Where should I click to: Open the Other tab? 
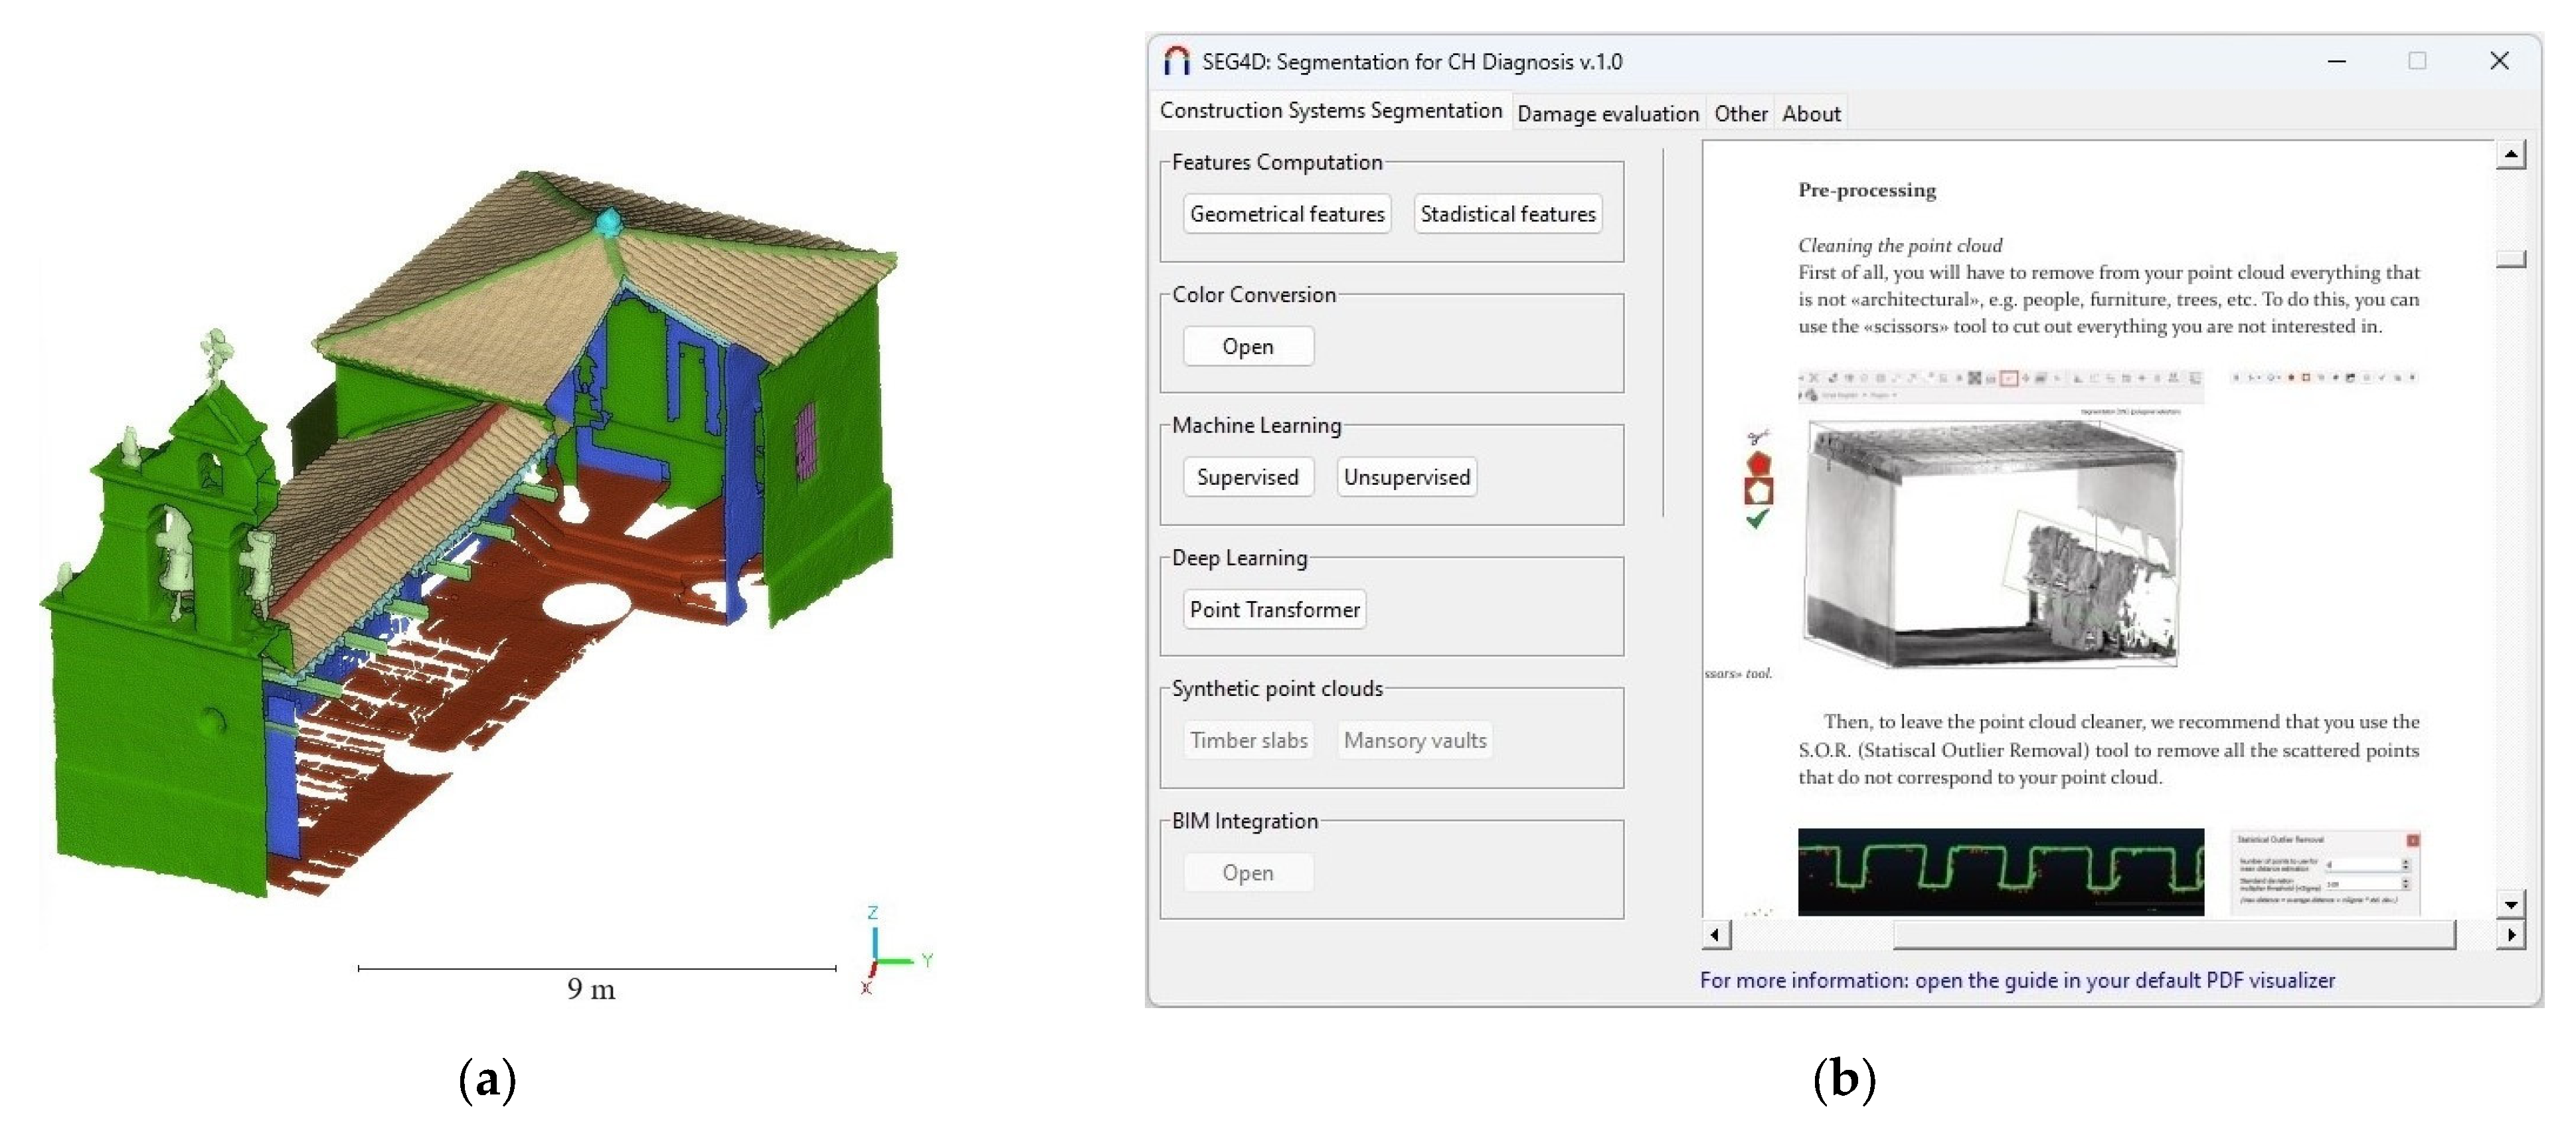[x=1740, y=114]
